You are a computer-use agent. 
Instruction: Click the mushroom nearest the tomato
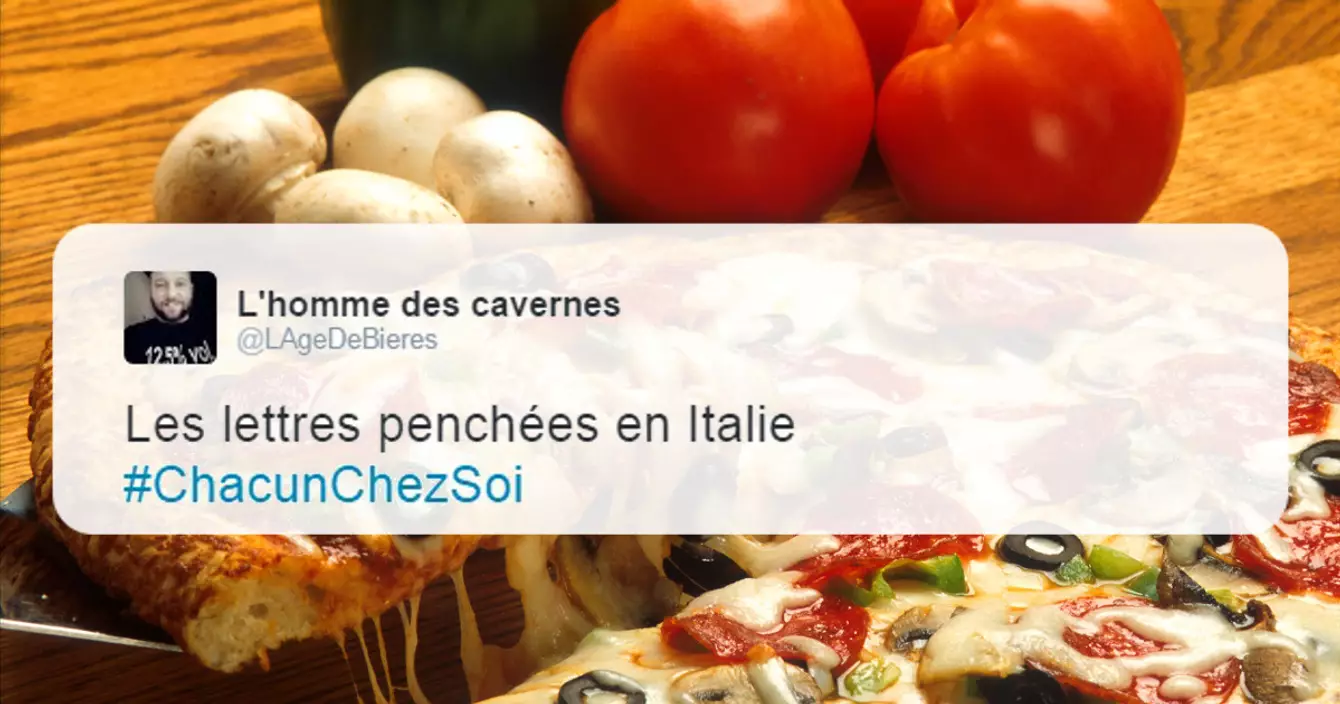(512, 170)
